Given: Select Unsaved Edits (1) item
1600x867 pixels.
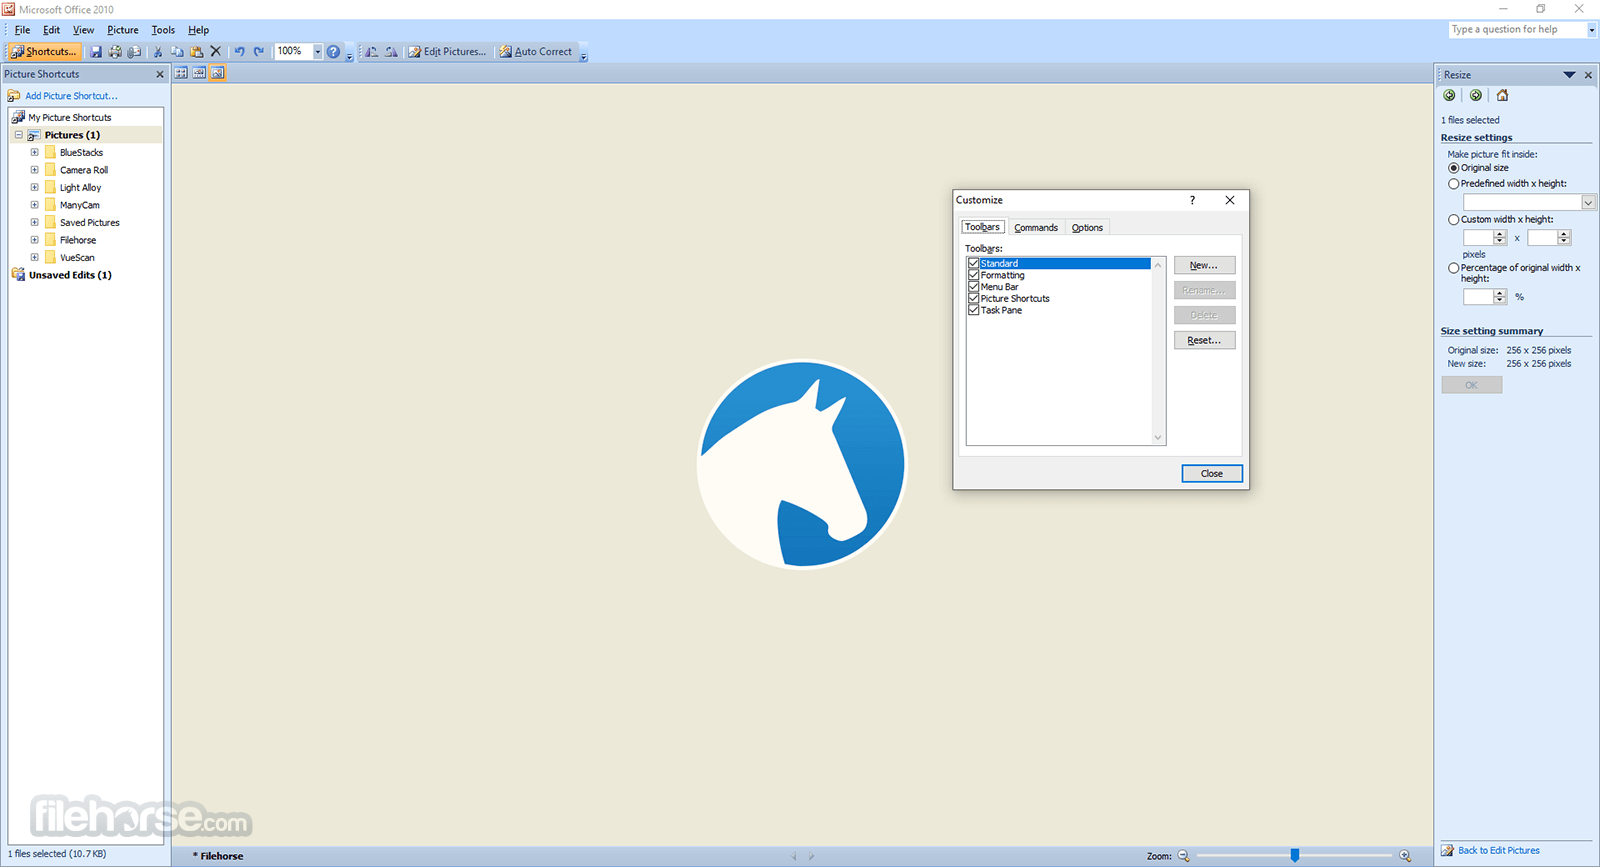Looking at the screenshot, I should 70,275.
